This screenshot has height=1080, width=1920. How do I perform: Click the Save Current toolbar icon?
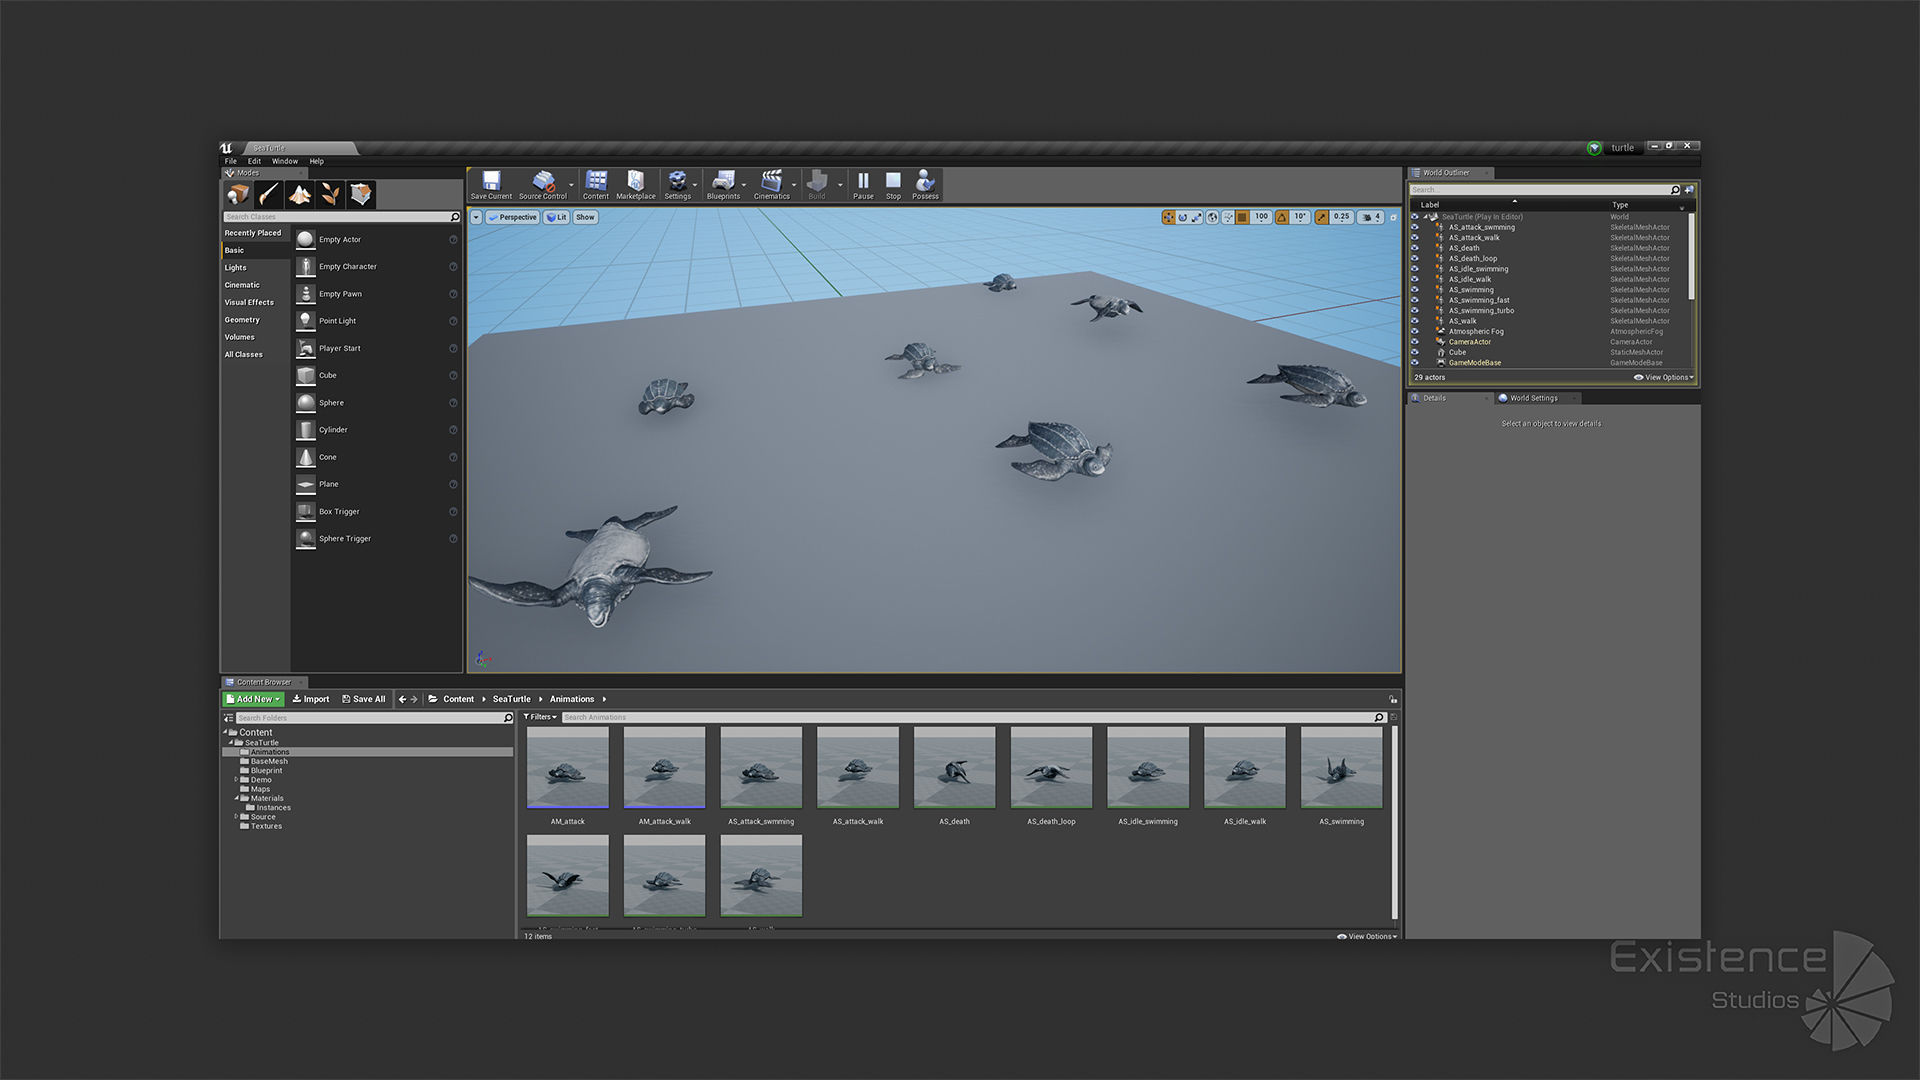[491, 182]
